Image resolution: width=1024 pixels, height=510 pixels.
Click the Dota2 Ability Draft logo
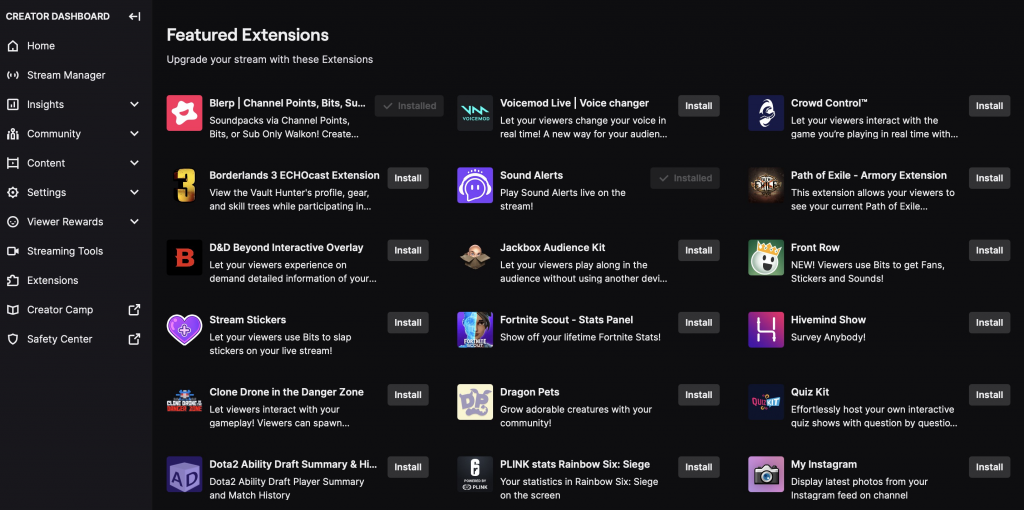[x=184, y=474]
